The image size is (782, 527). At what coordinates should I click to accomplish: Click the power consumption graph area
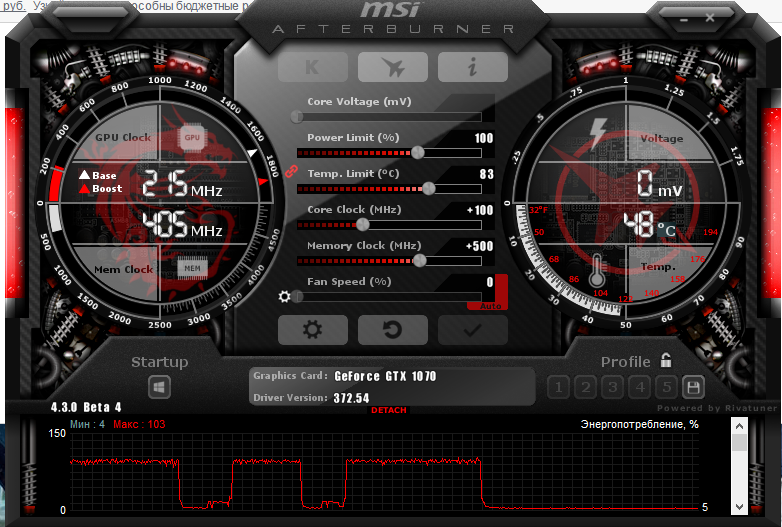(384, 471)
